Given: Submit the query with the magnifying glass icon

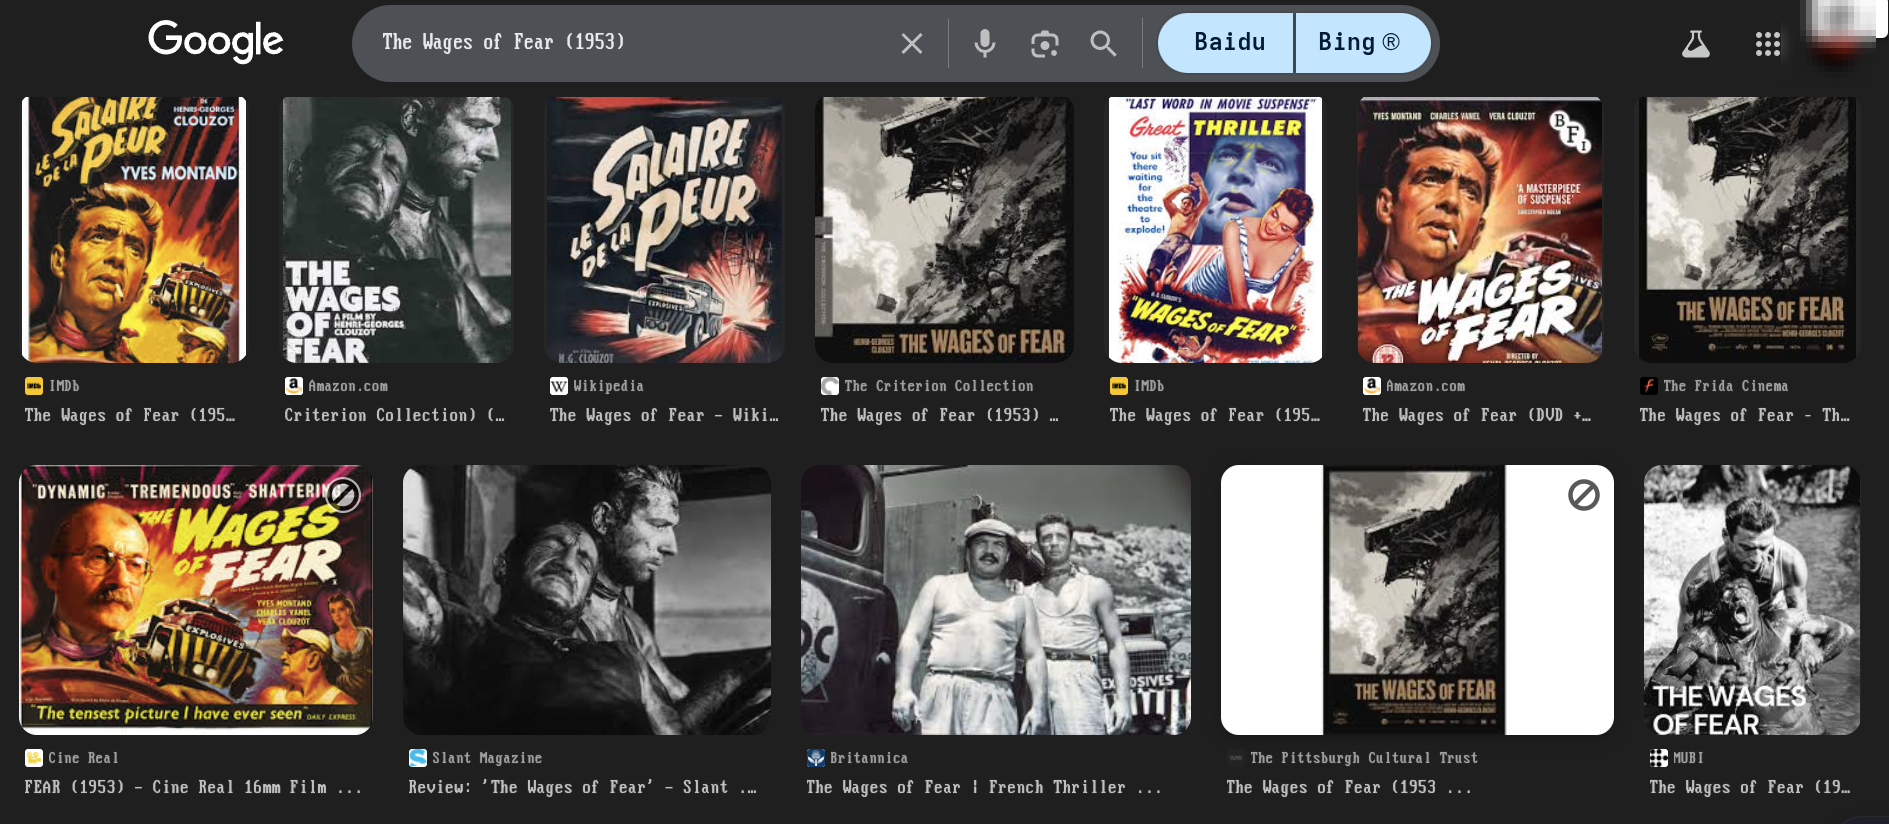Looking at the screenshot, I should tap(1103, 43).
